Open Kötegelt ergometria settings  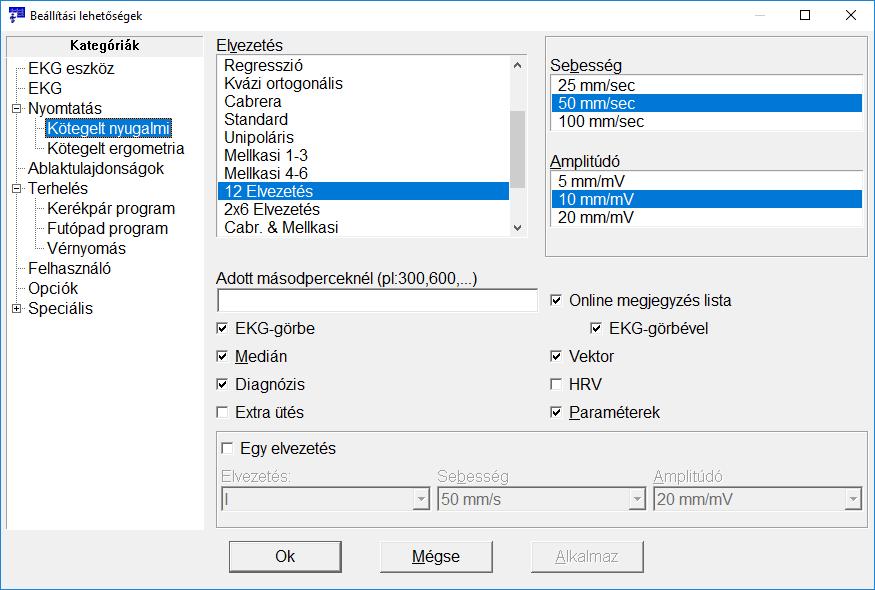click(x=116, y=148)
